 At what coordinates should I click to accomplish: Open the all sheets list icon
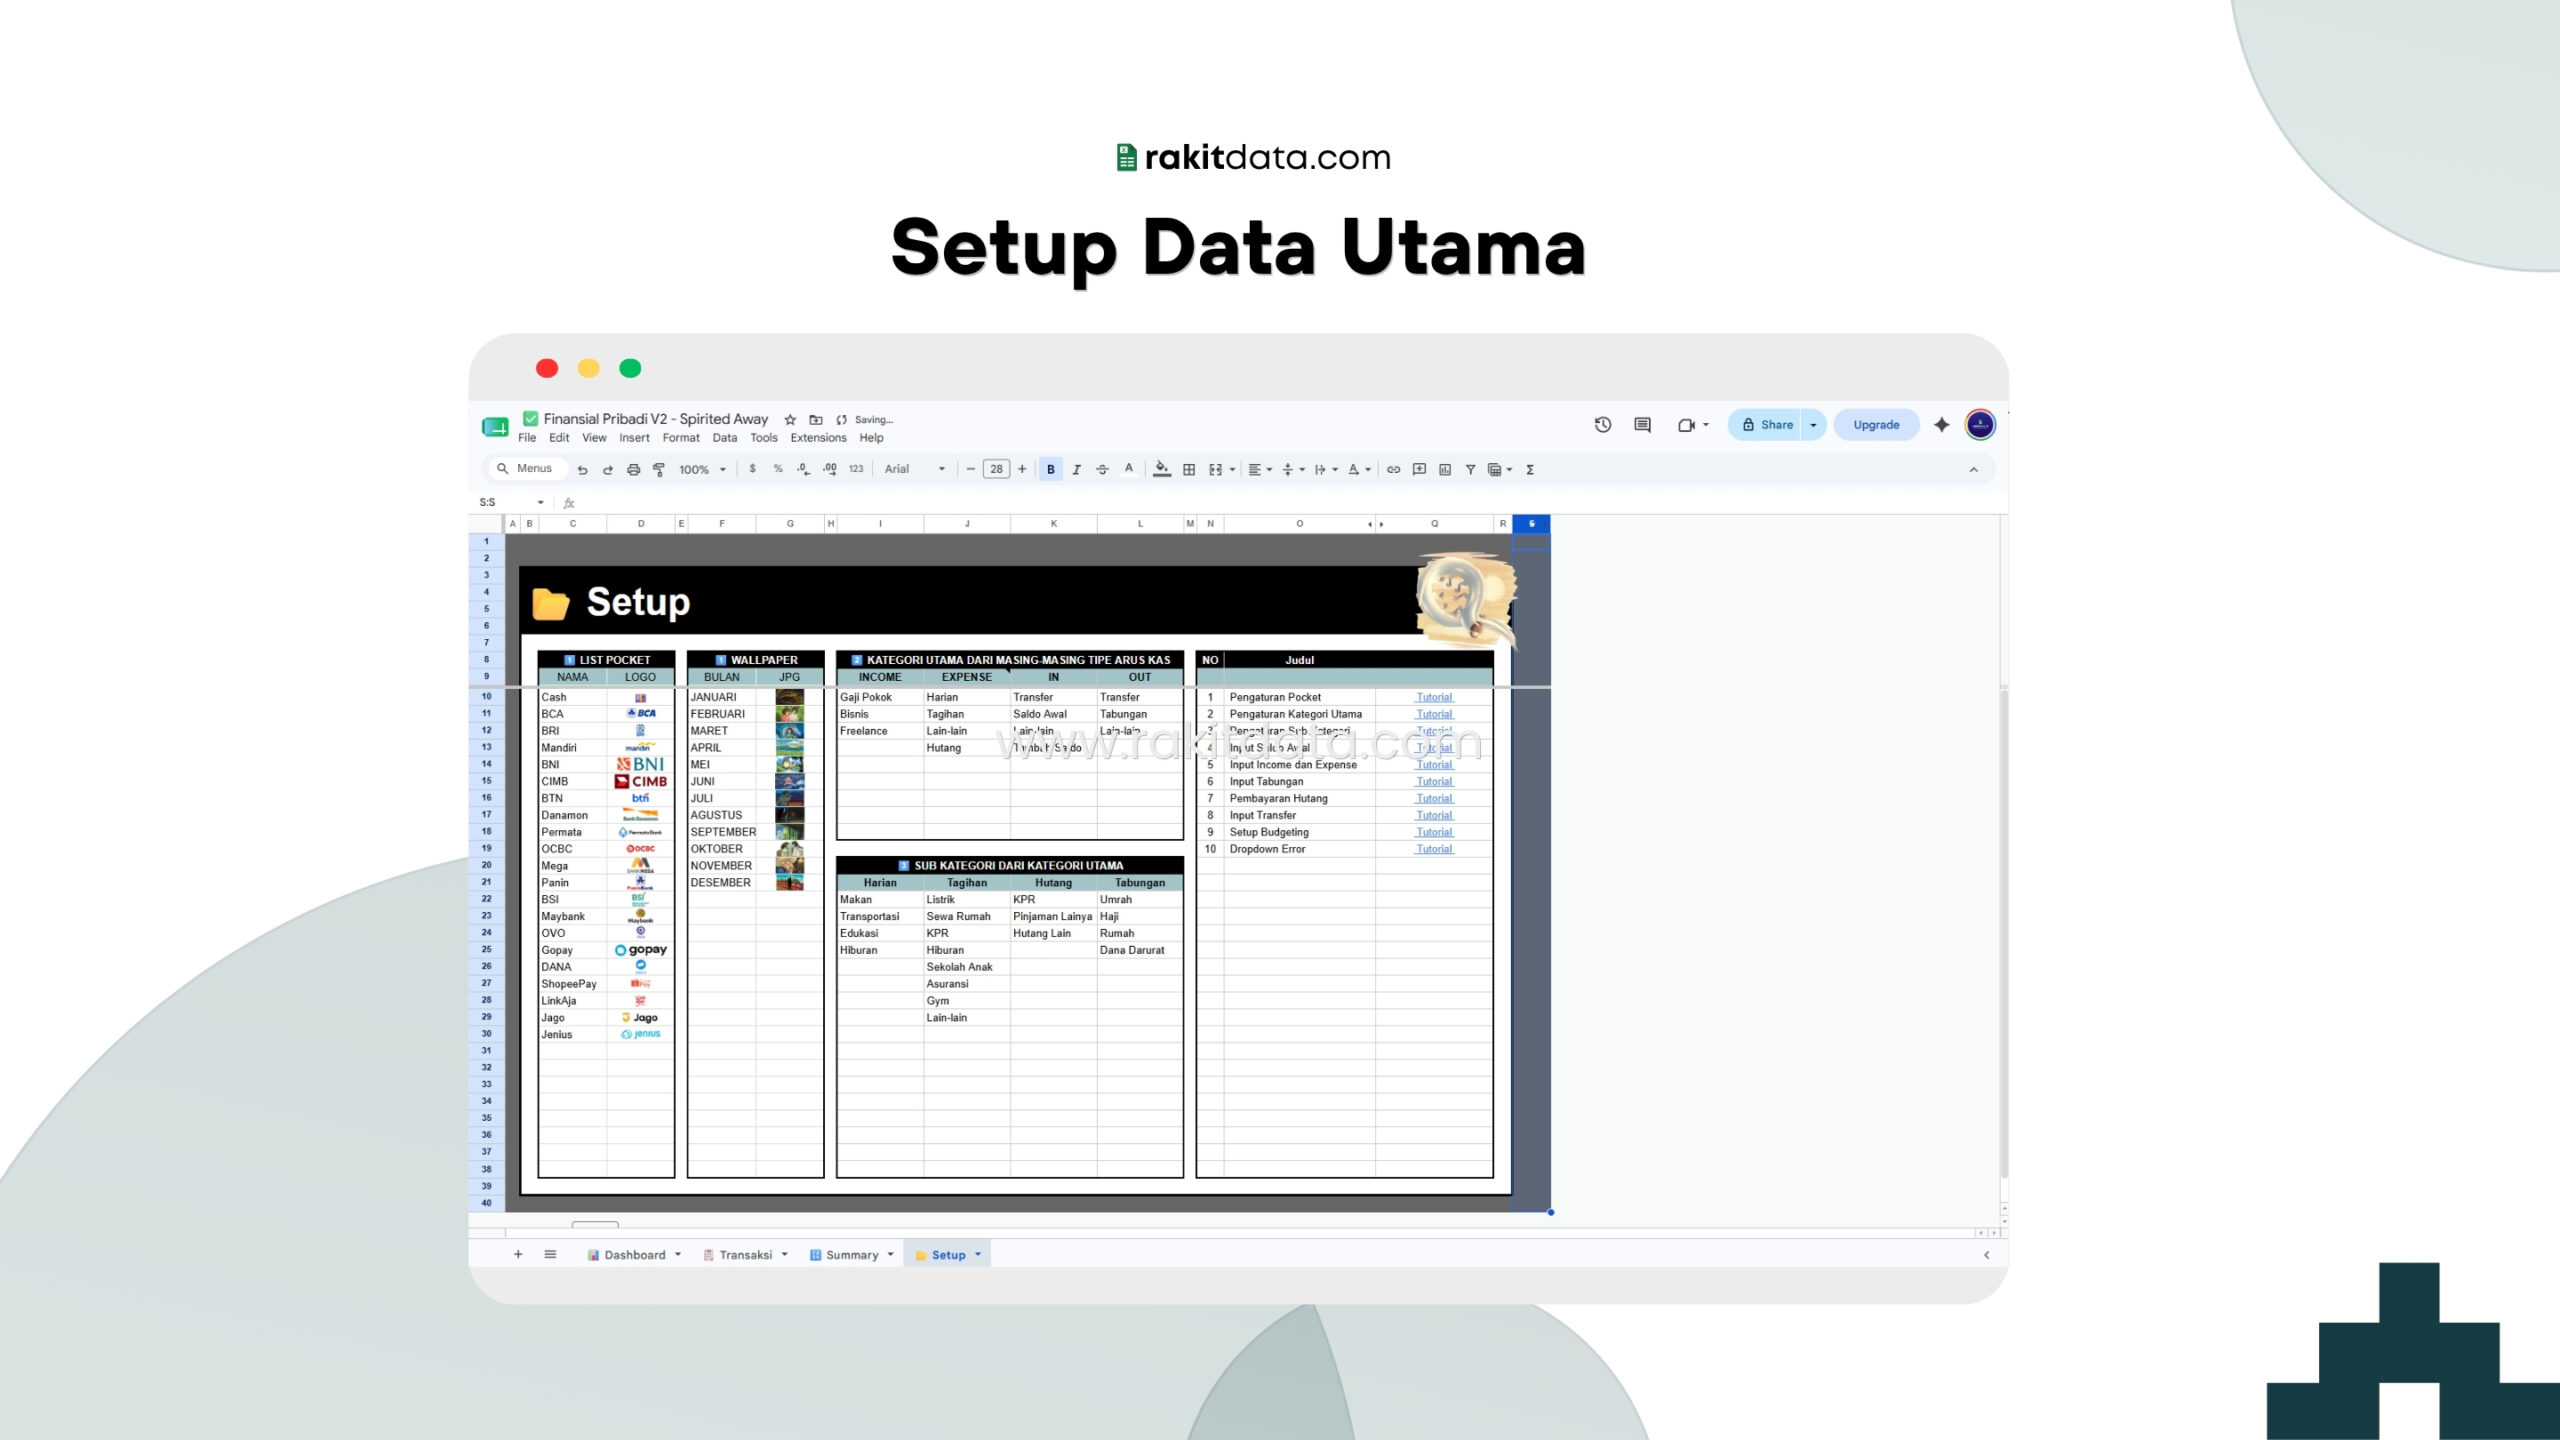pos(550,1254)
